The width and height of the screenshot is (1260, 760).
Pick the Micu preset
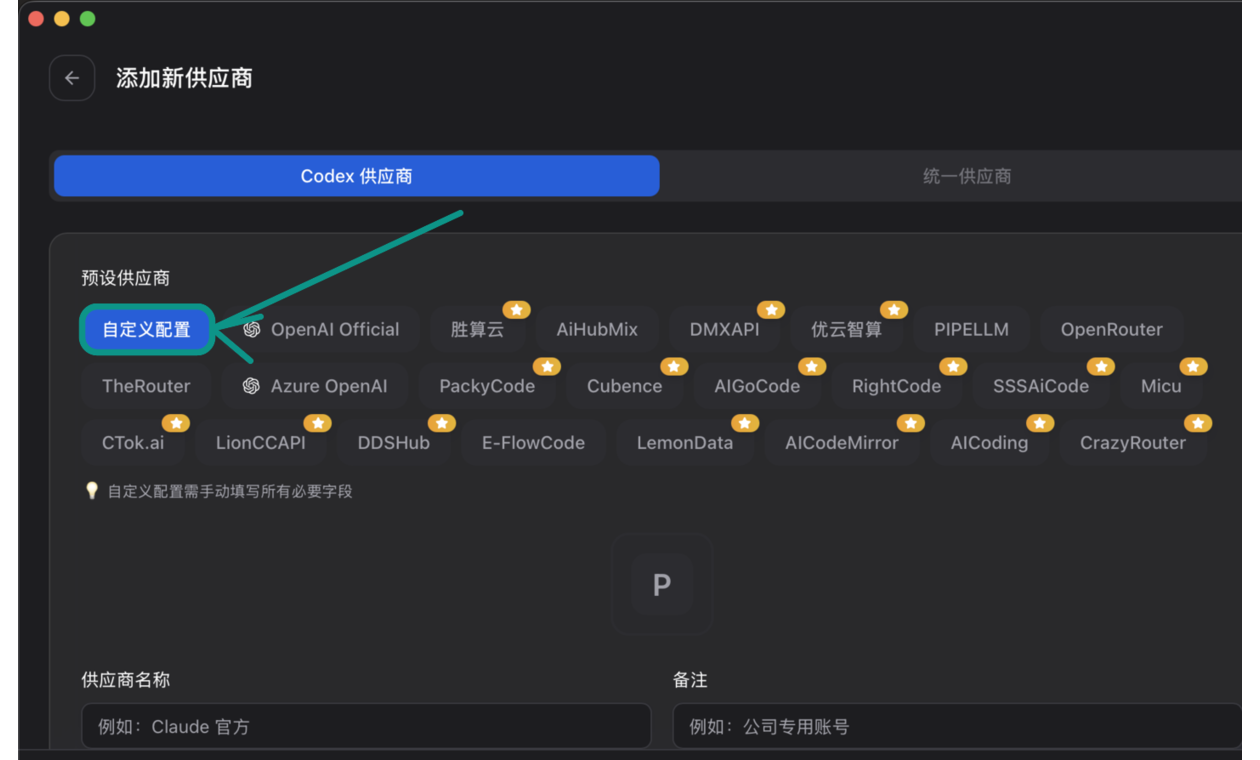(x=1161, y=386)
